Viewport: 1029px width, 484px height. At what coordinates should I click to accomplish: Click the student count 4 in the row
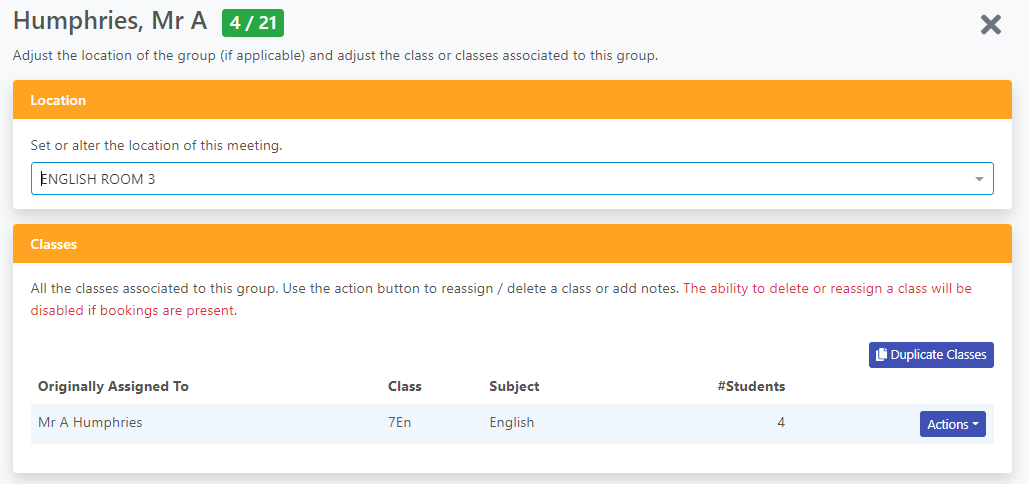click(x=781, y=422)
